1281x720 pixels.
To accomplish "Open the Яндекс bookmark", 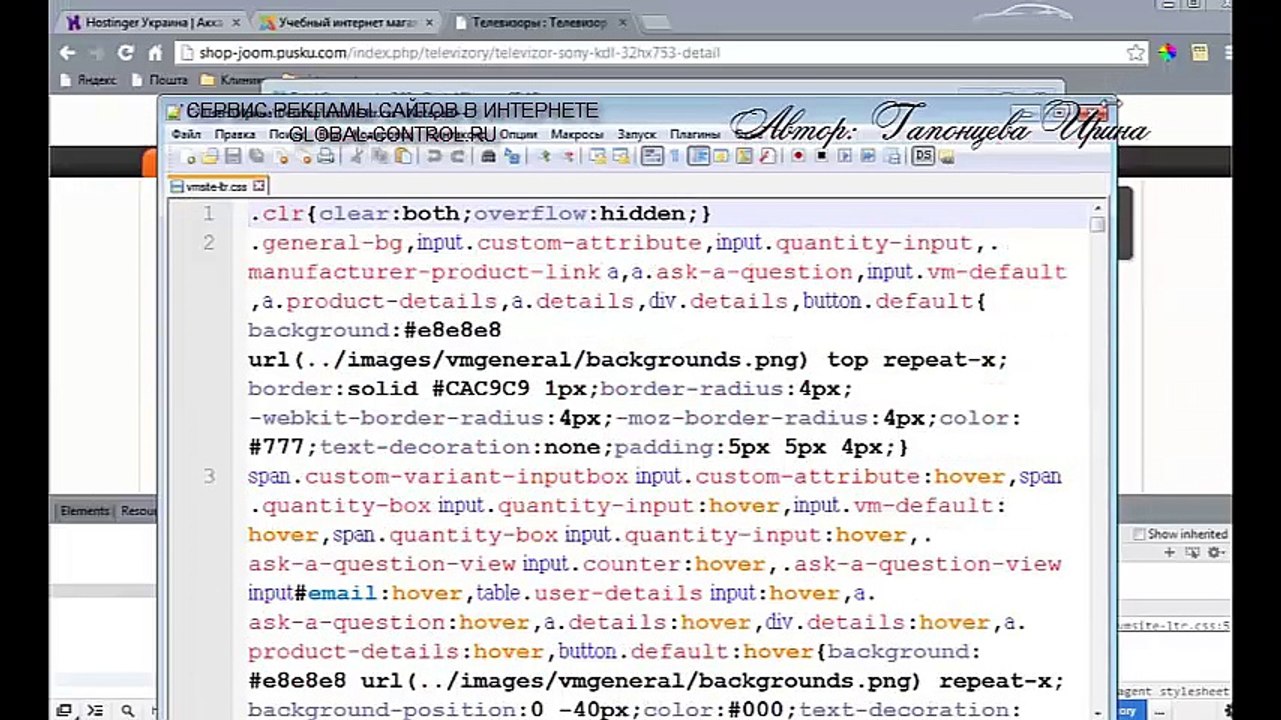I will coord(88,80).
